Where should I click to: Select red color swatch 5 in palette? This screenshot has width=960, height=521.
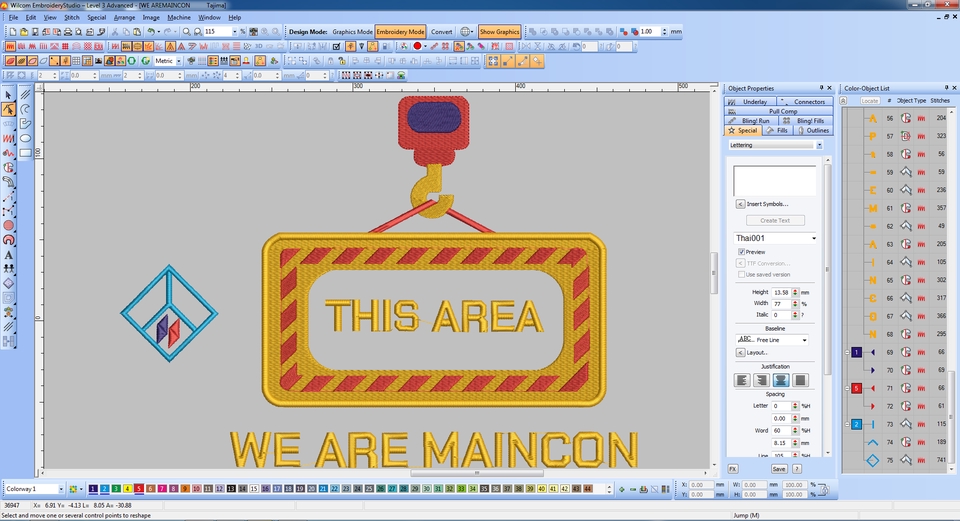tap(139, 489)
